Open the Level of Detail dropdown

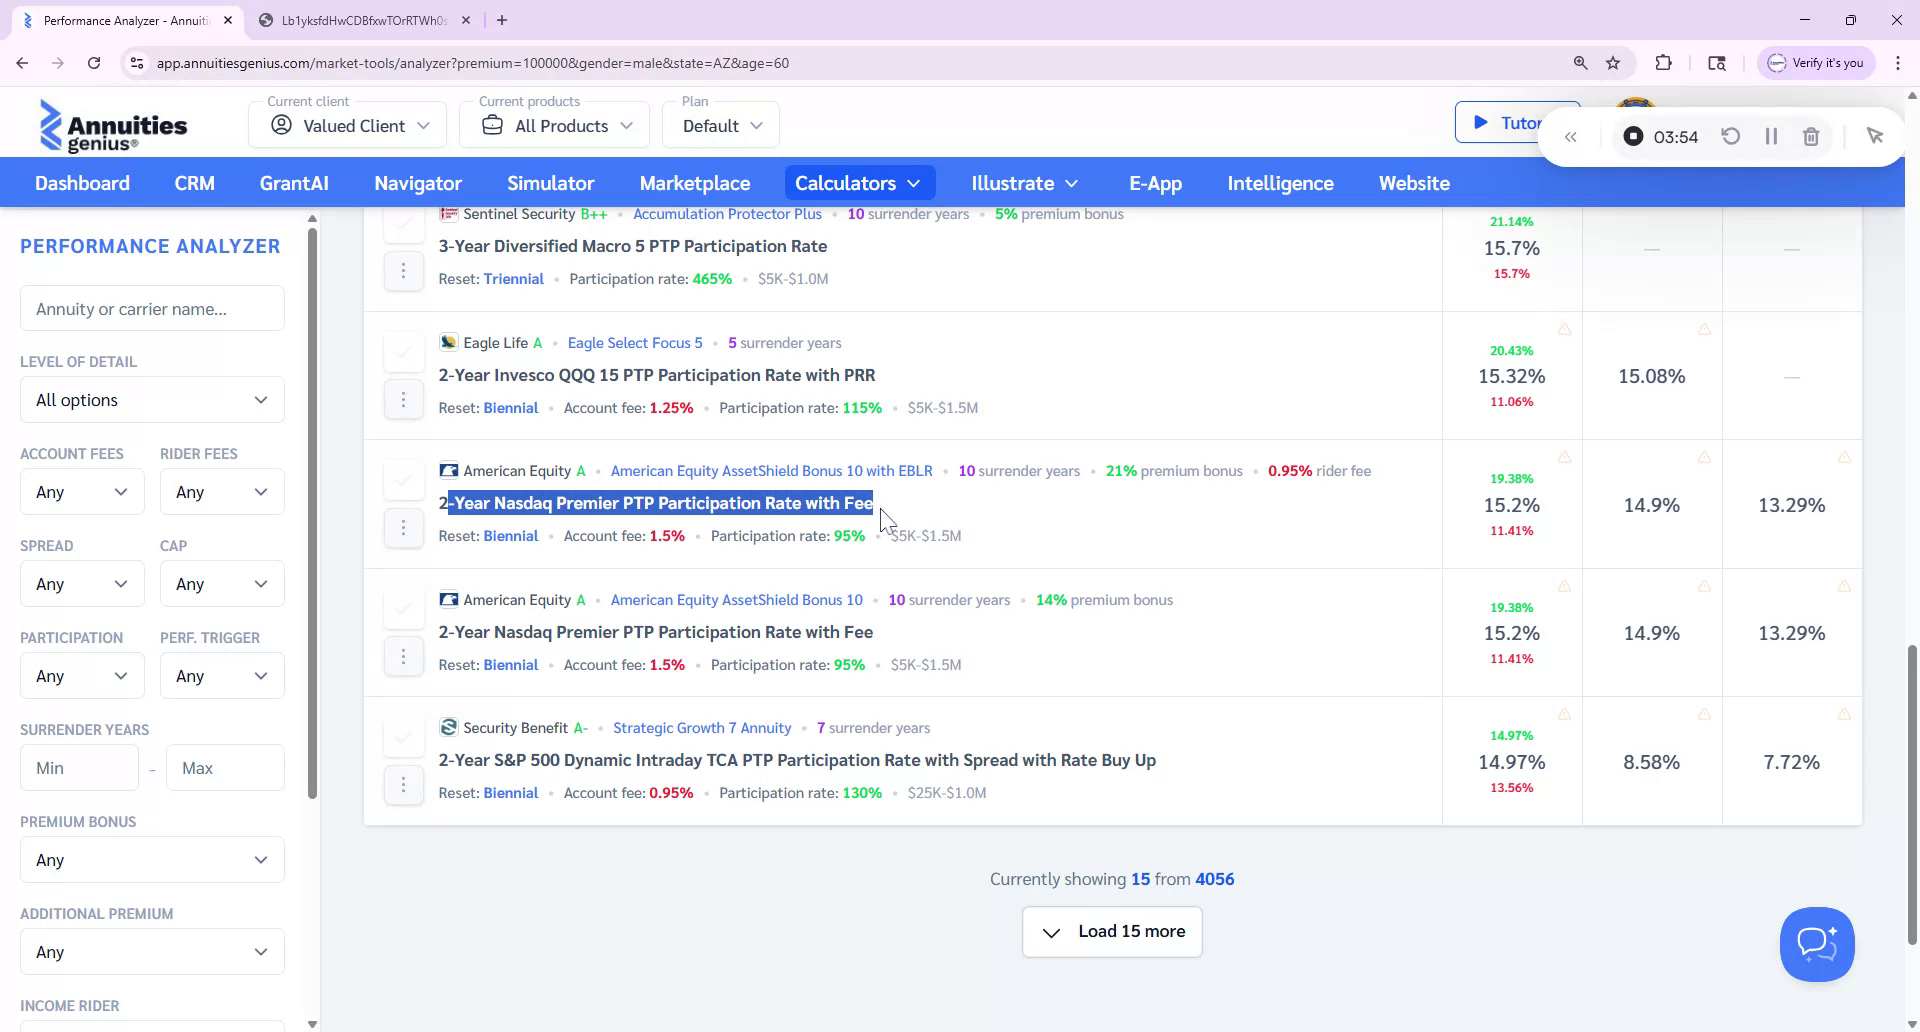[x=151, y=399]
